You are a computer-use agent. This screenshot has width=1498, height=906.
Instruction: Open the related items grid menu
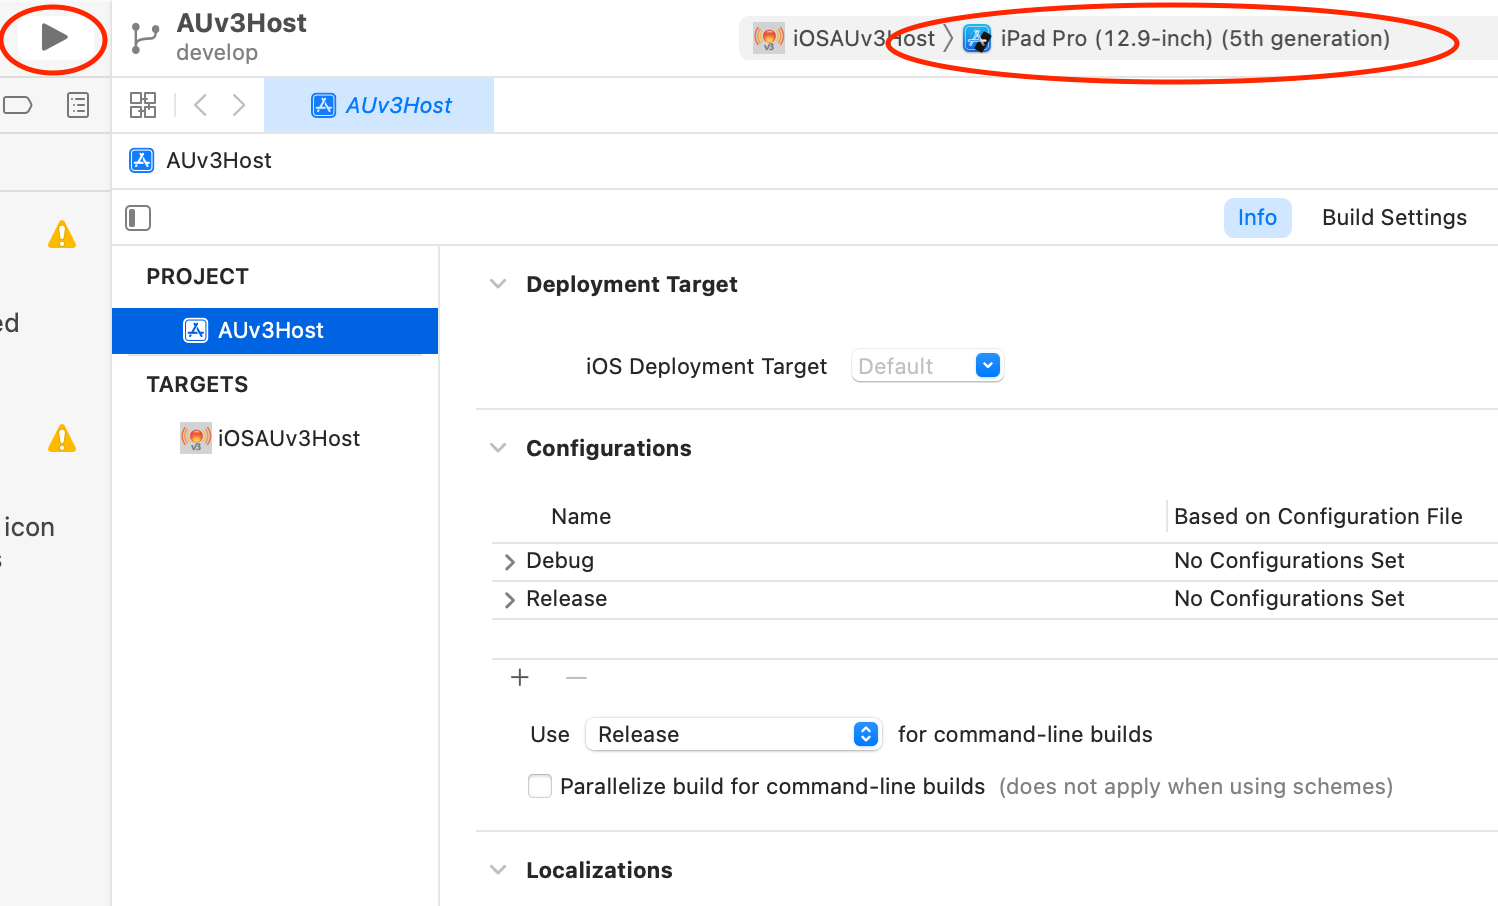[x=143, y=105]
